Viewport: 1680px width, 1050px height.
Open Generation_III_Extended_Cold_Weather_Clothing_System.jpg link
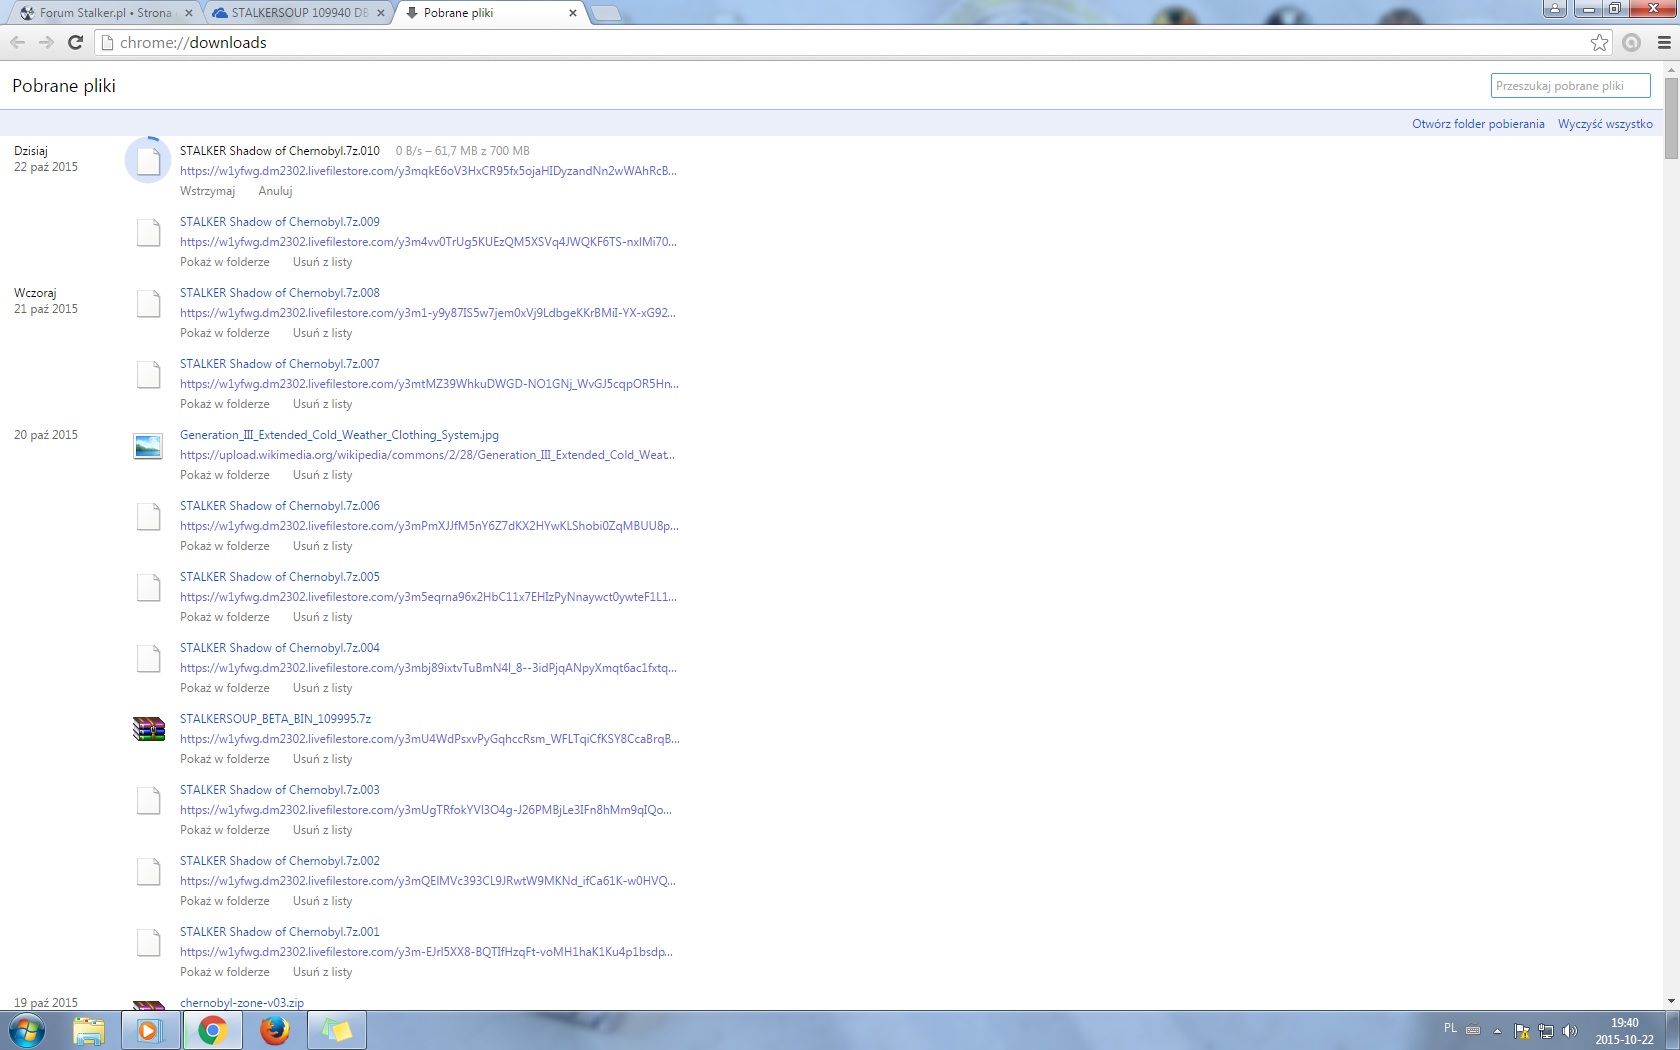point(339,435)
